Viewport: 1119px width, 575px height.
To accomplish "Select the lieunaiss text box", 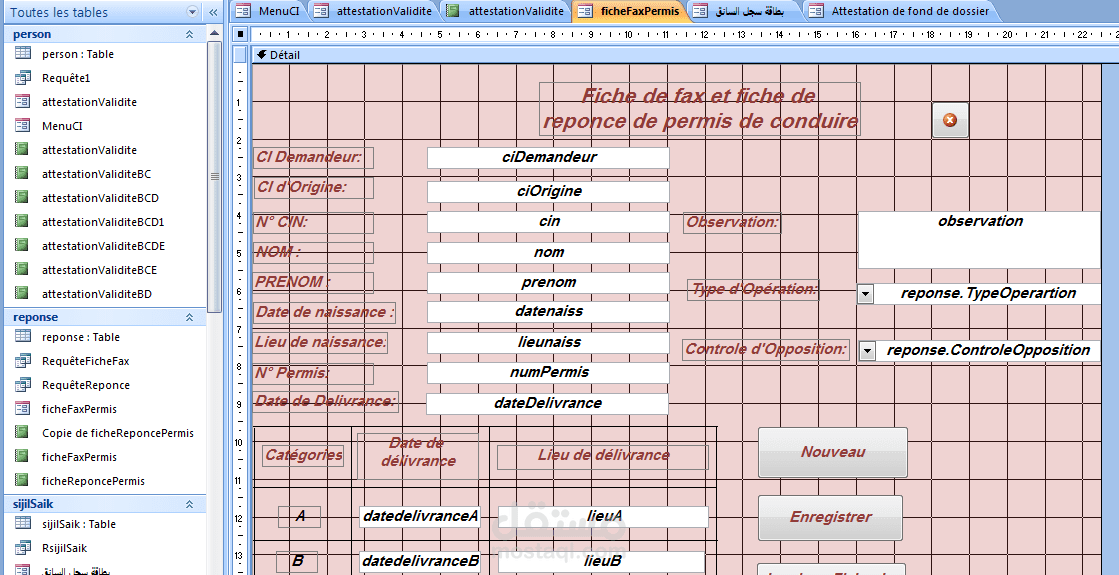I will pyautogui.click(x=548, y=342).
